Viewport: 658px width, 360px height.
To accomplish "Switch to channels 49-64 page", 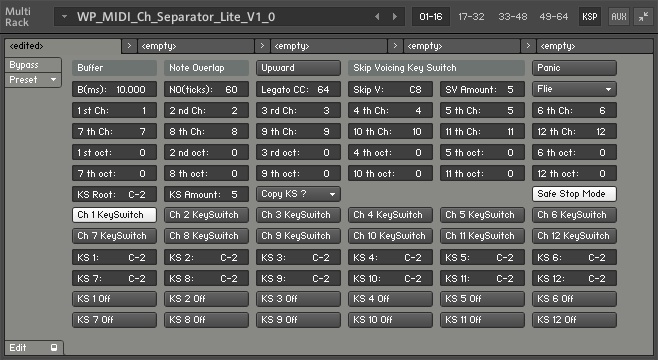I will point(554,17).
